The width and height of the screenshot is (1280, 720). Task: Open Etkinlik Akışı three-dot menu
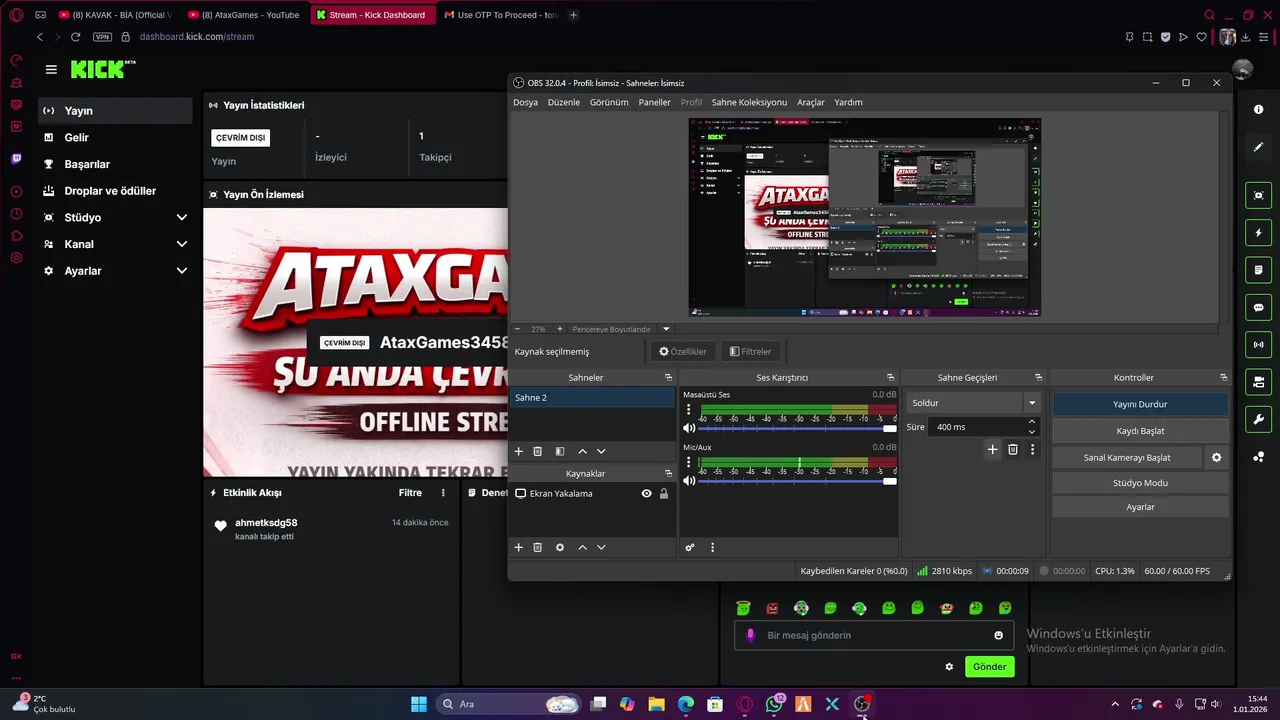[x=443, y=493]
